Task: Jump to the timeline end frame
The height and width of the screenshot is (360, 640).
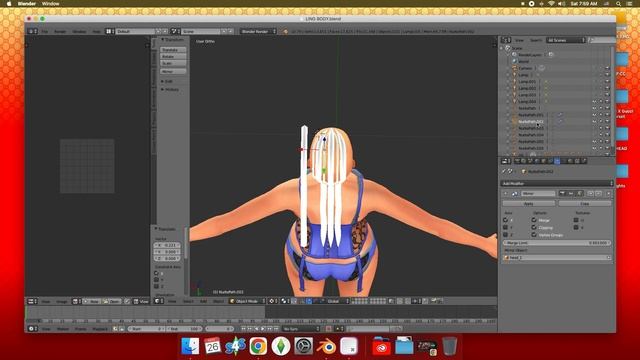Action: [x=276, y=329]
